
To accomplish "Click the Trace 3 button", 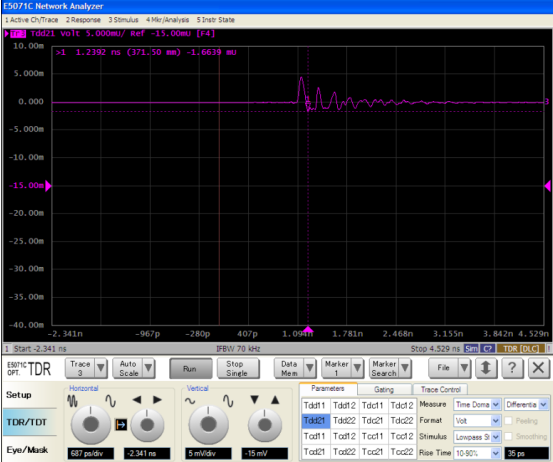I will pos(80,368).
